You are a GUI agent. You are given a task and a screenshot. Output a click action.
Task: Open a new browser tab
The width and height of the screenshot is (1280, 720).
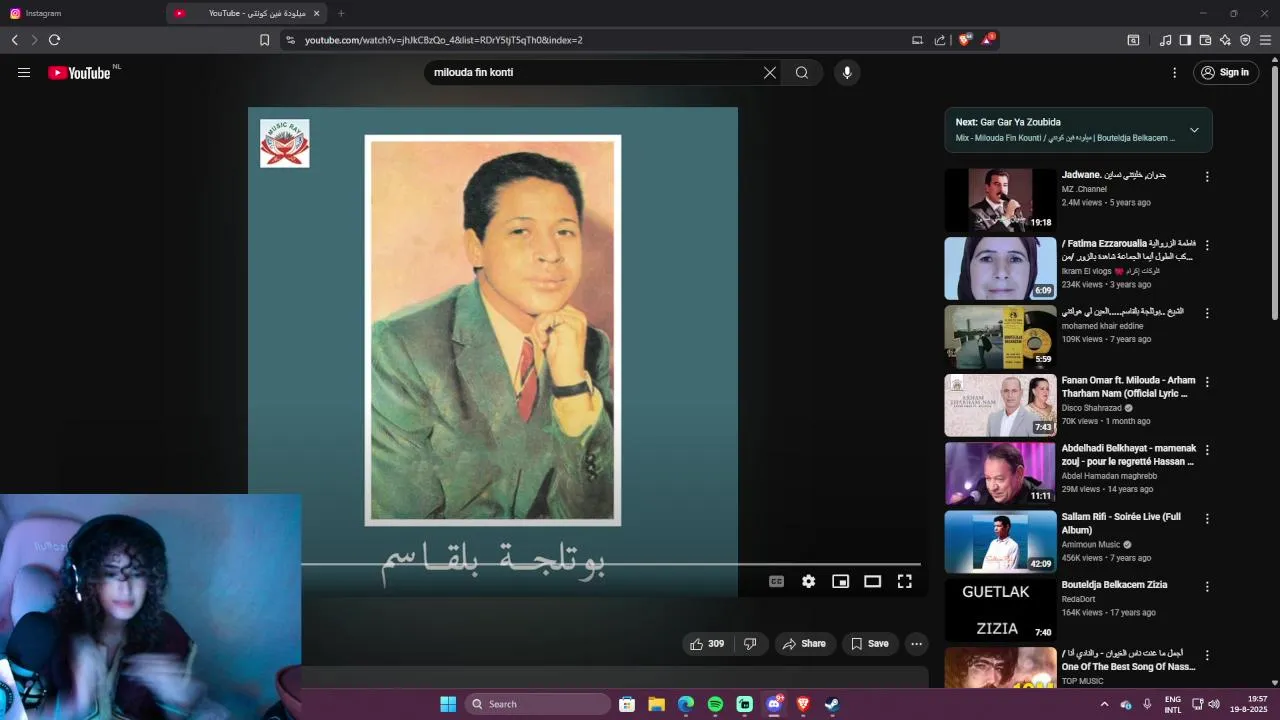(x=341, y=13)
